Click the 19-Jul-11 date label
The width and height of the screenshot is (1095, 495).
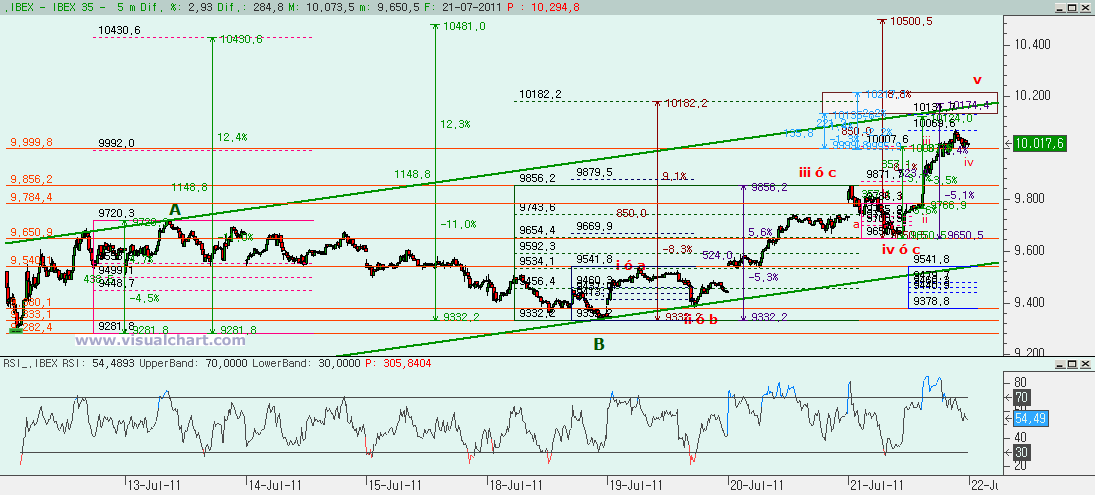click(x=637, y=484)
